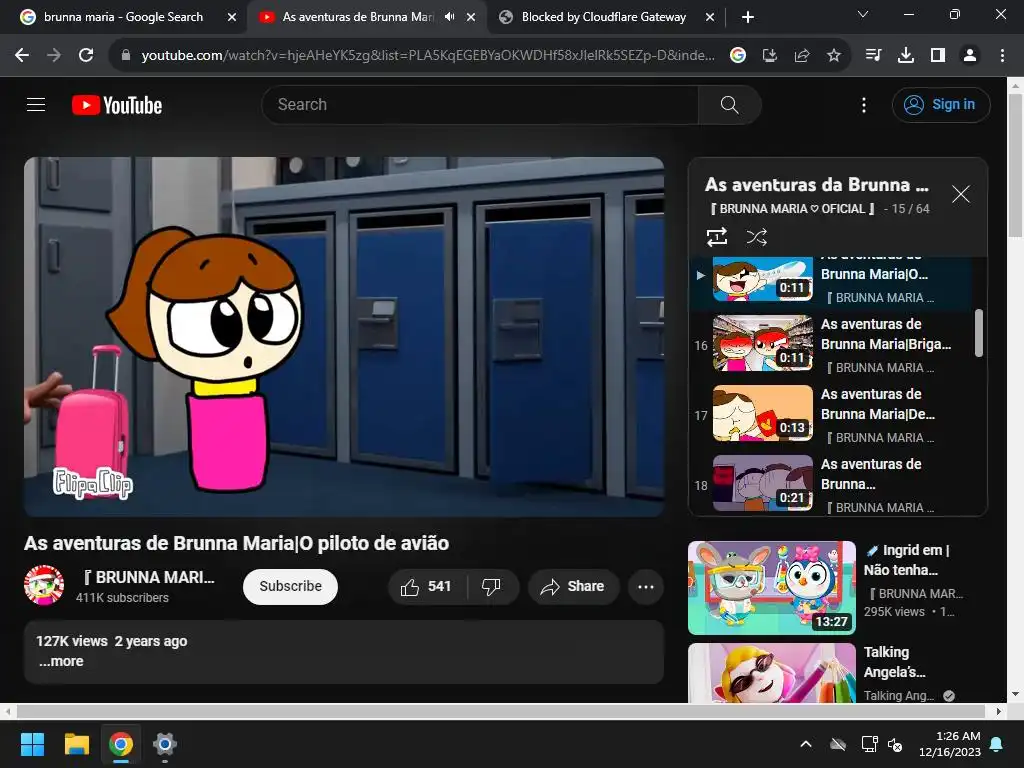
Task: Open Chrome three-dot menu
Action: tap(1002, 56)
